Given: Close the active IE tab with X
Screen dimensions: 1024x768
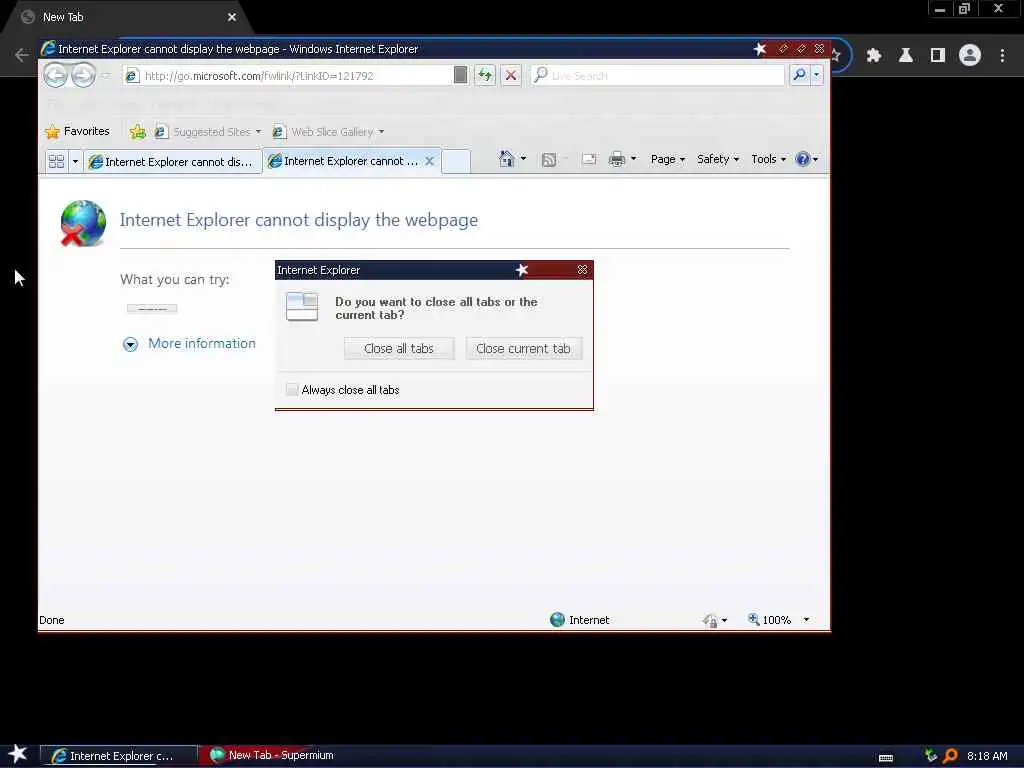Looking at the screenshot, I should [430, 161].
